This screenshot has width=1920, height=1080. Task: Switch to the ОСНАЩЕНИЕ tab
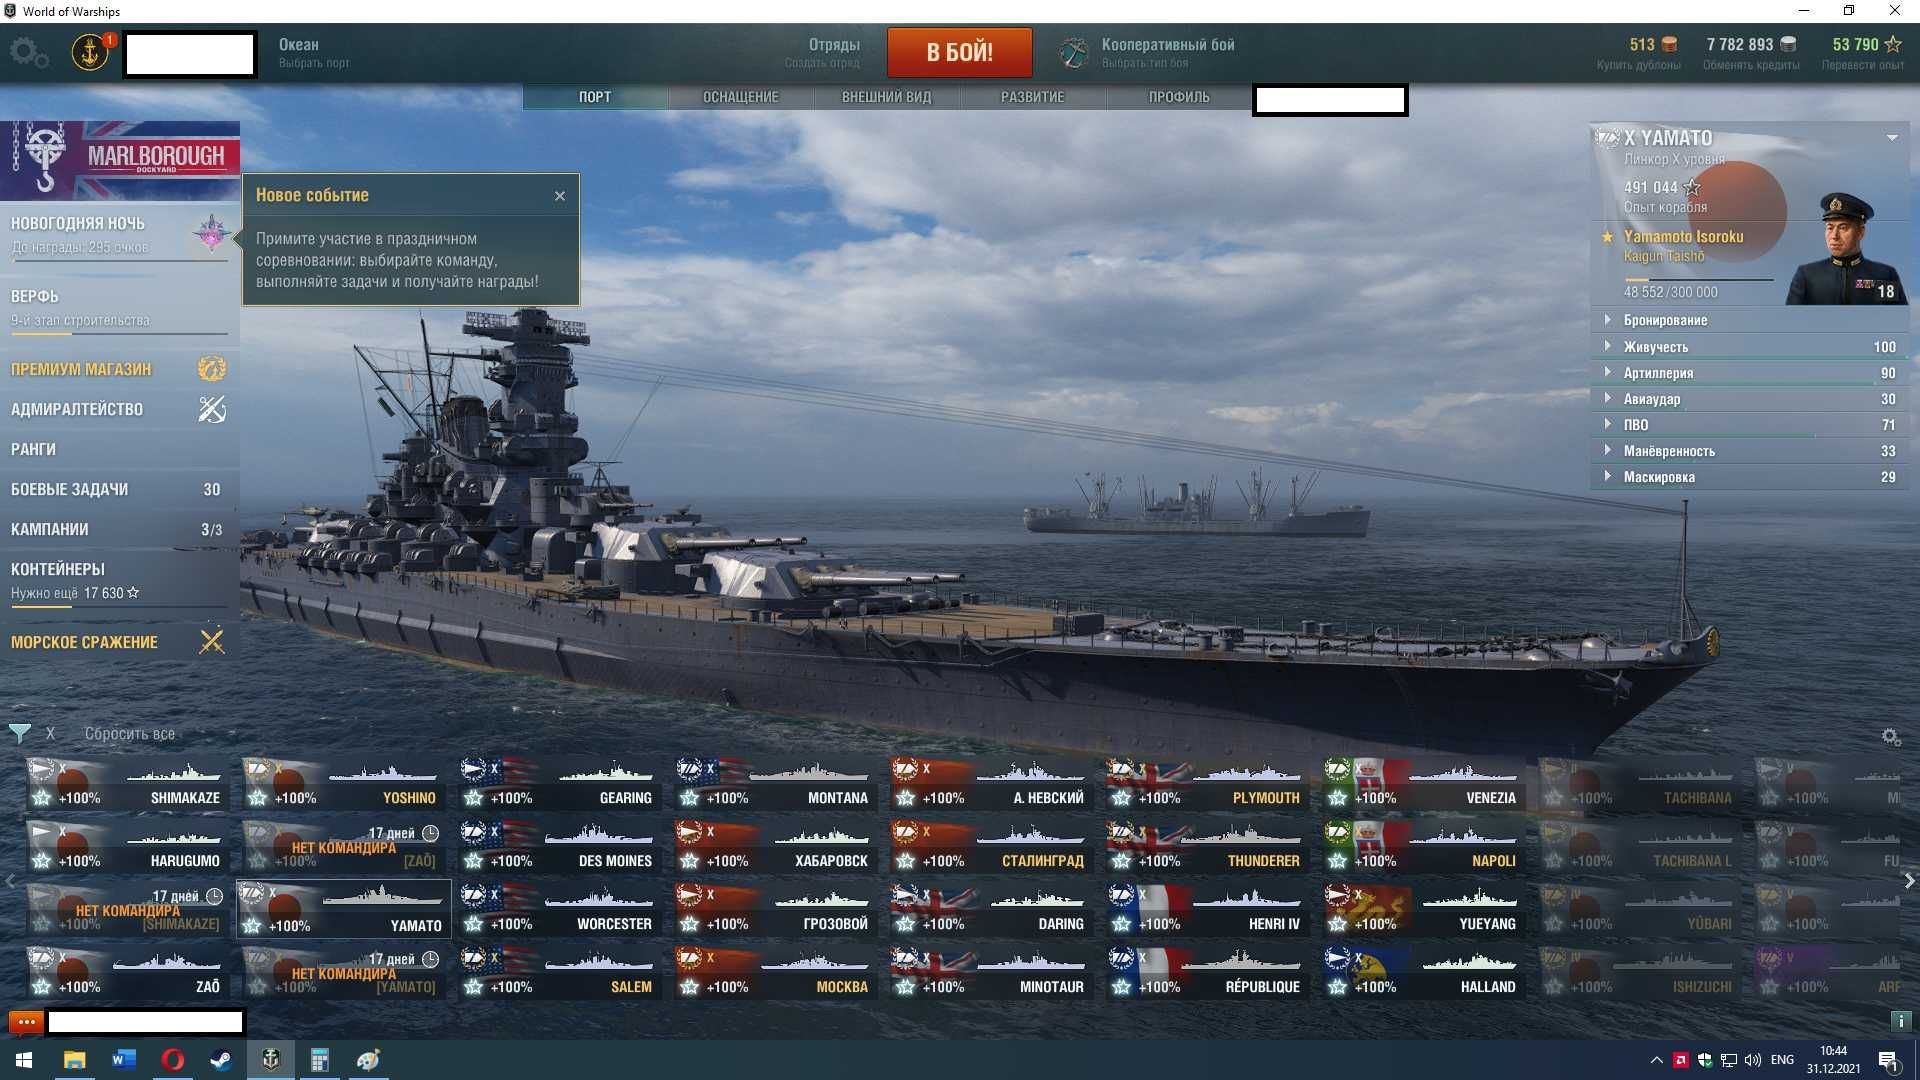(741, 97)
